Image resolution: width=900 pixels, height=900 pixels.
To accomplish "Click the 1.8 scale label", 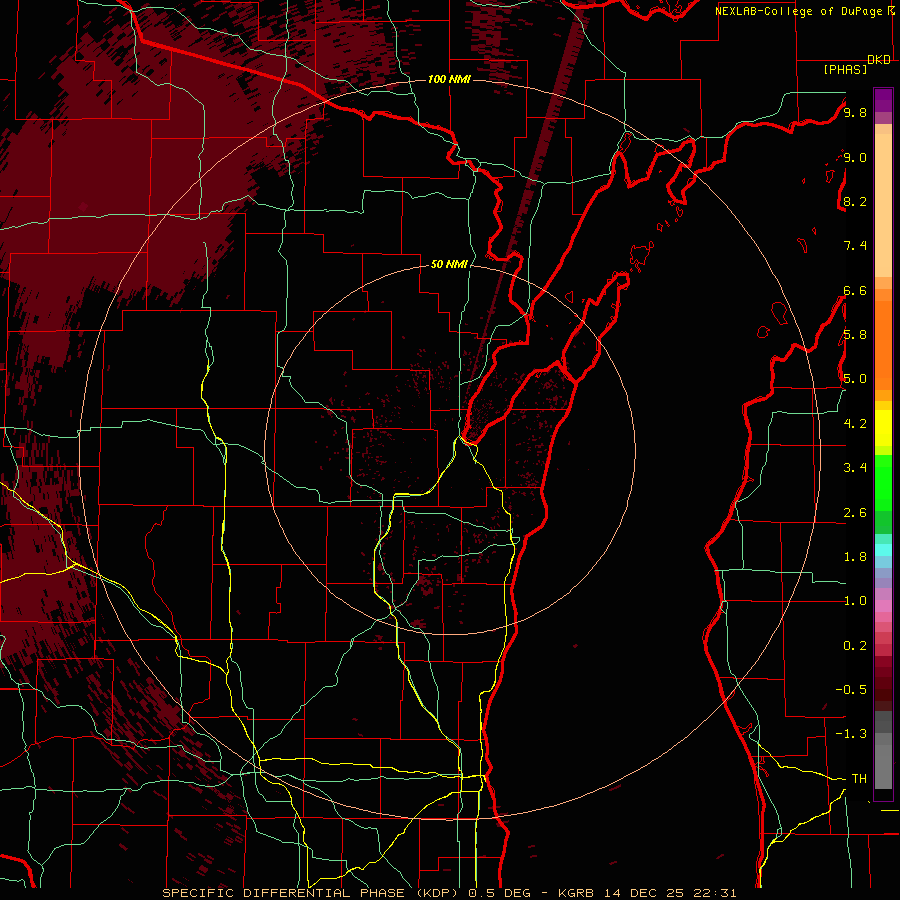I will tap(855, 557).
